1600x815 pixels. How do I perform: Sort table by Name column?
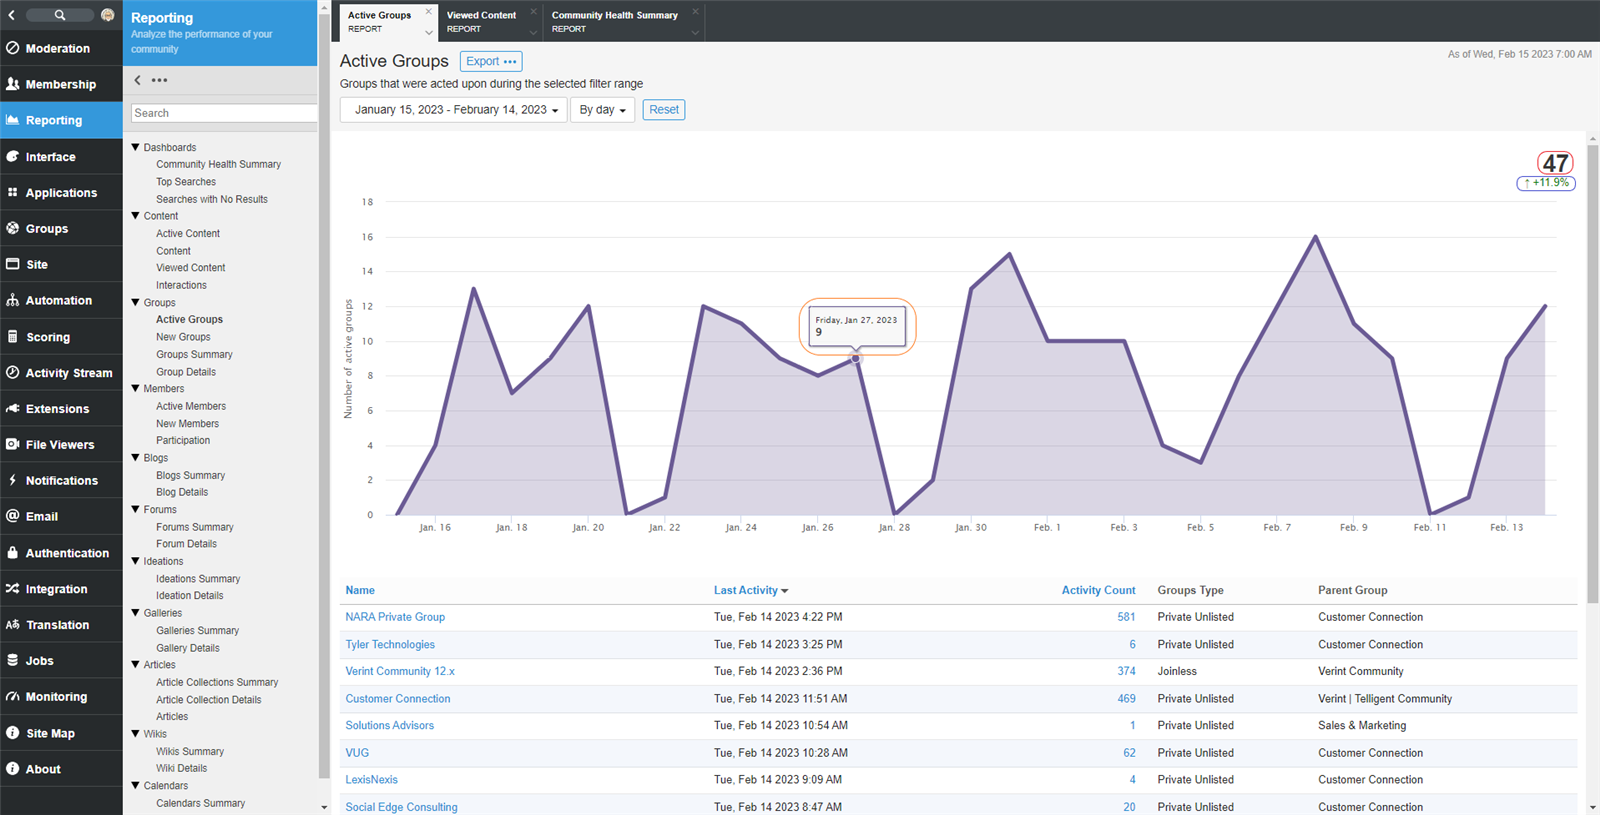(x=360, y=590)
